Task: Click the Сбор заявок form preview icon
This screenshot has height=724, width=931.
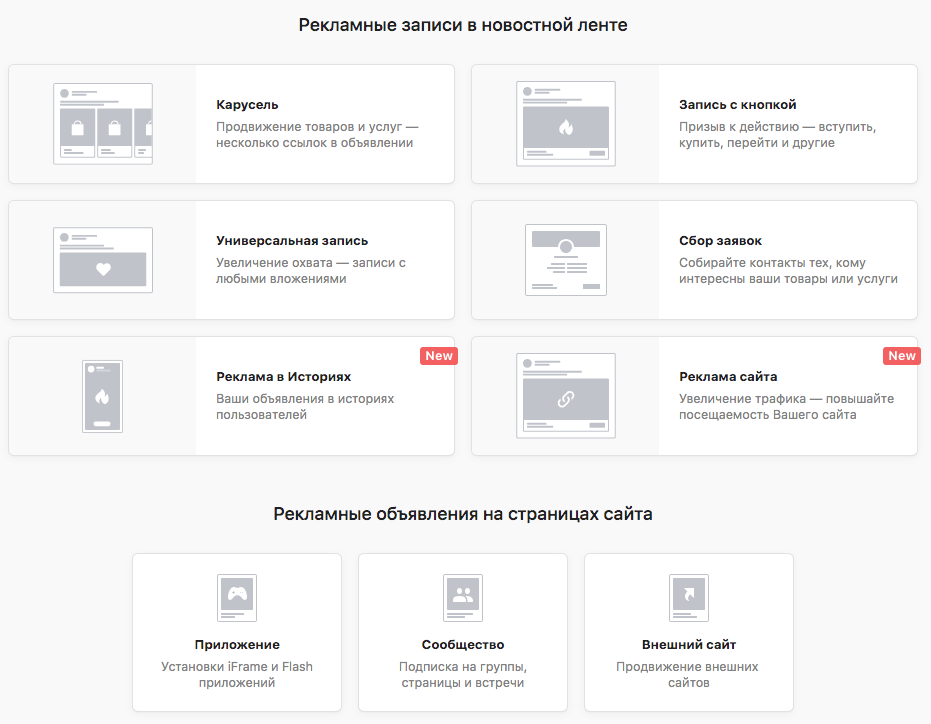Action: (x=566, y=260)
